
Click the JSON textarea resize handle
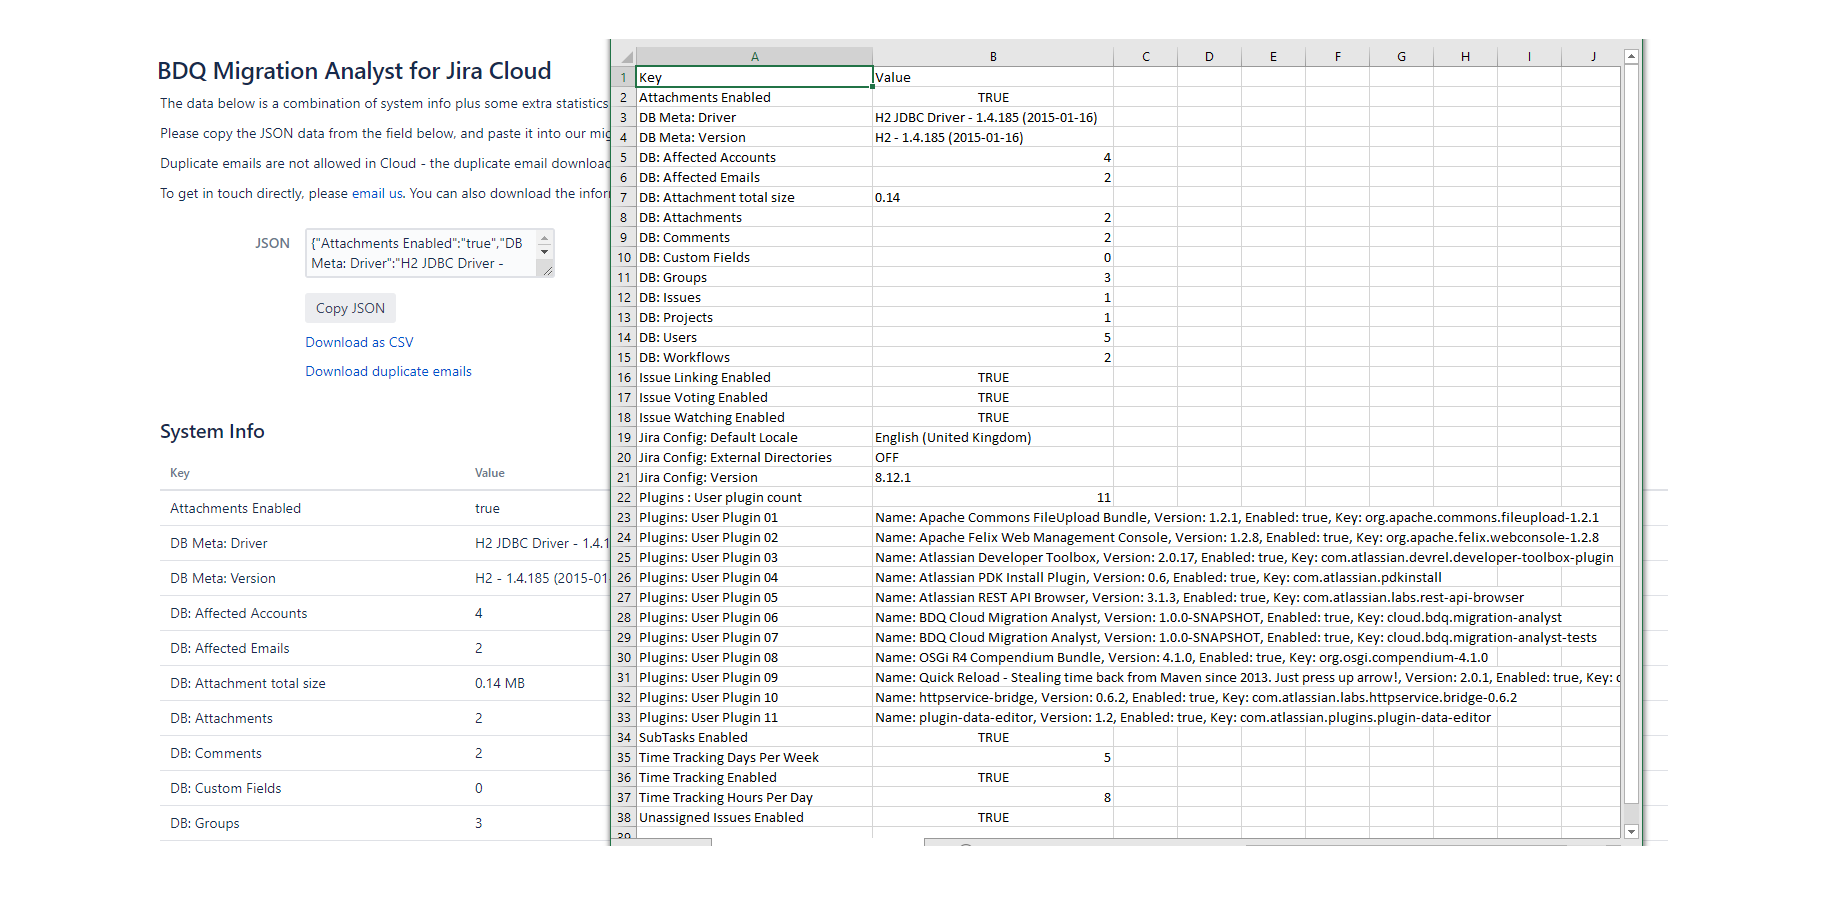(x=547, y=270)
